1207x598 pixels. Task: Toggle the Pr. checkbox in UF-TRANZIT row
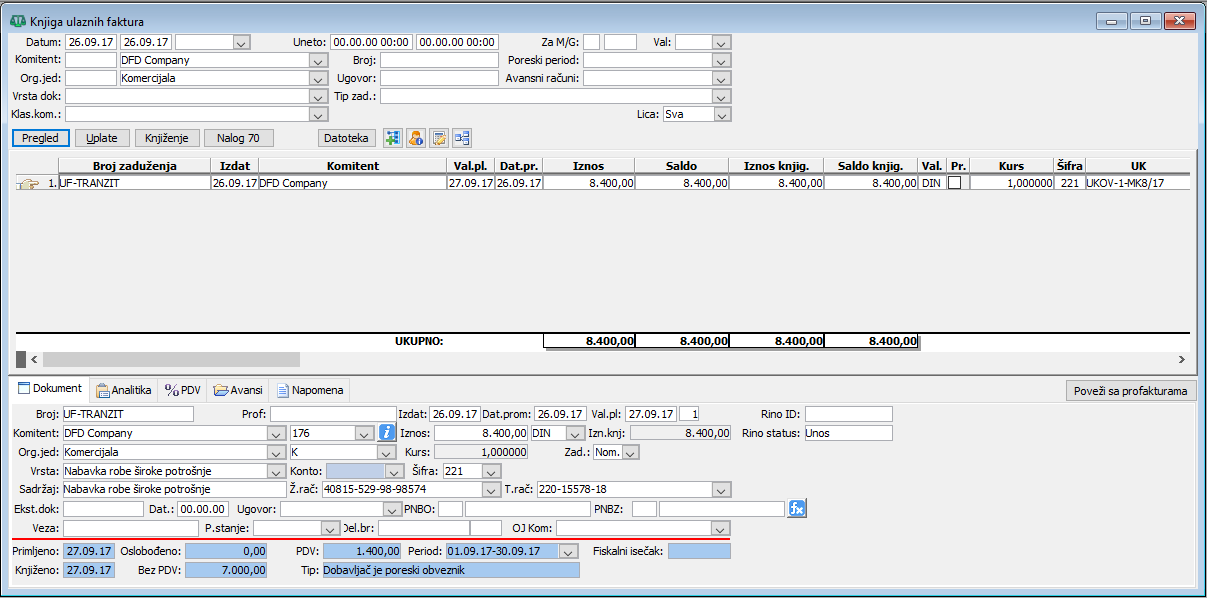coord(955,183)
